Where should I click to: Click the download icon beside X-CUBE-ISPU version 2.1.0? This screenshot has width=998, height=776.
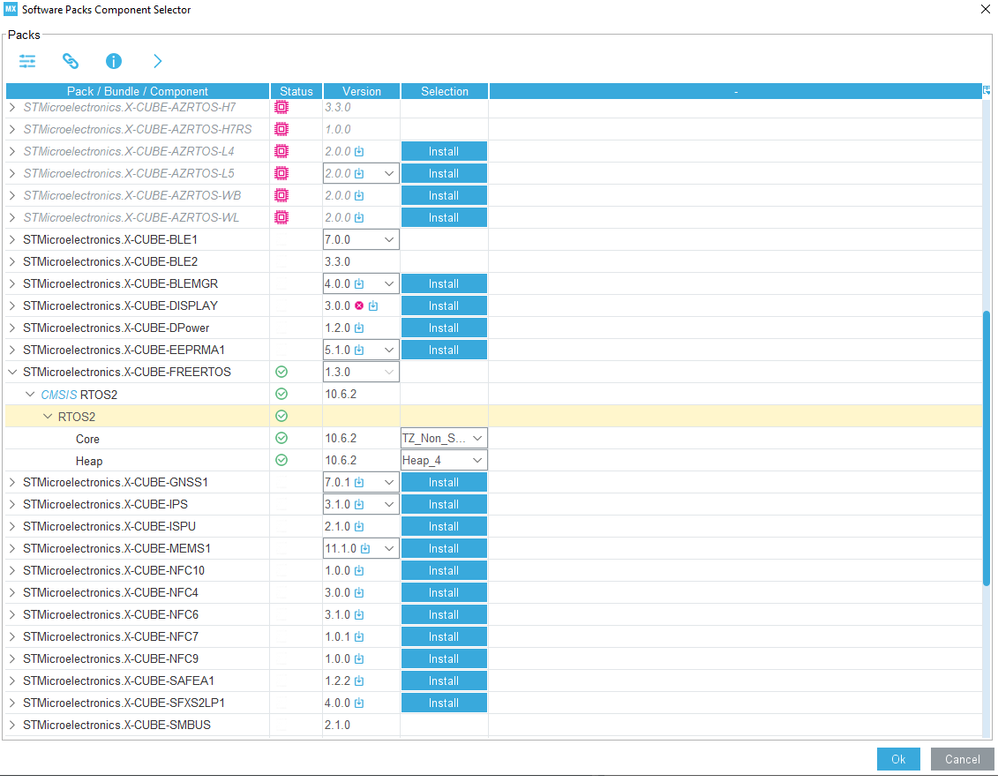point(359,526)
